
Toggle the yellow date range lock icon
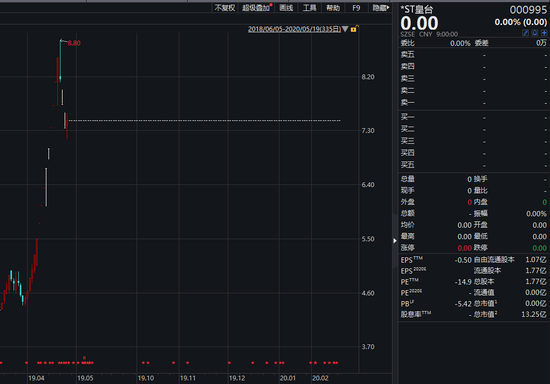click(x=354, y=29)
